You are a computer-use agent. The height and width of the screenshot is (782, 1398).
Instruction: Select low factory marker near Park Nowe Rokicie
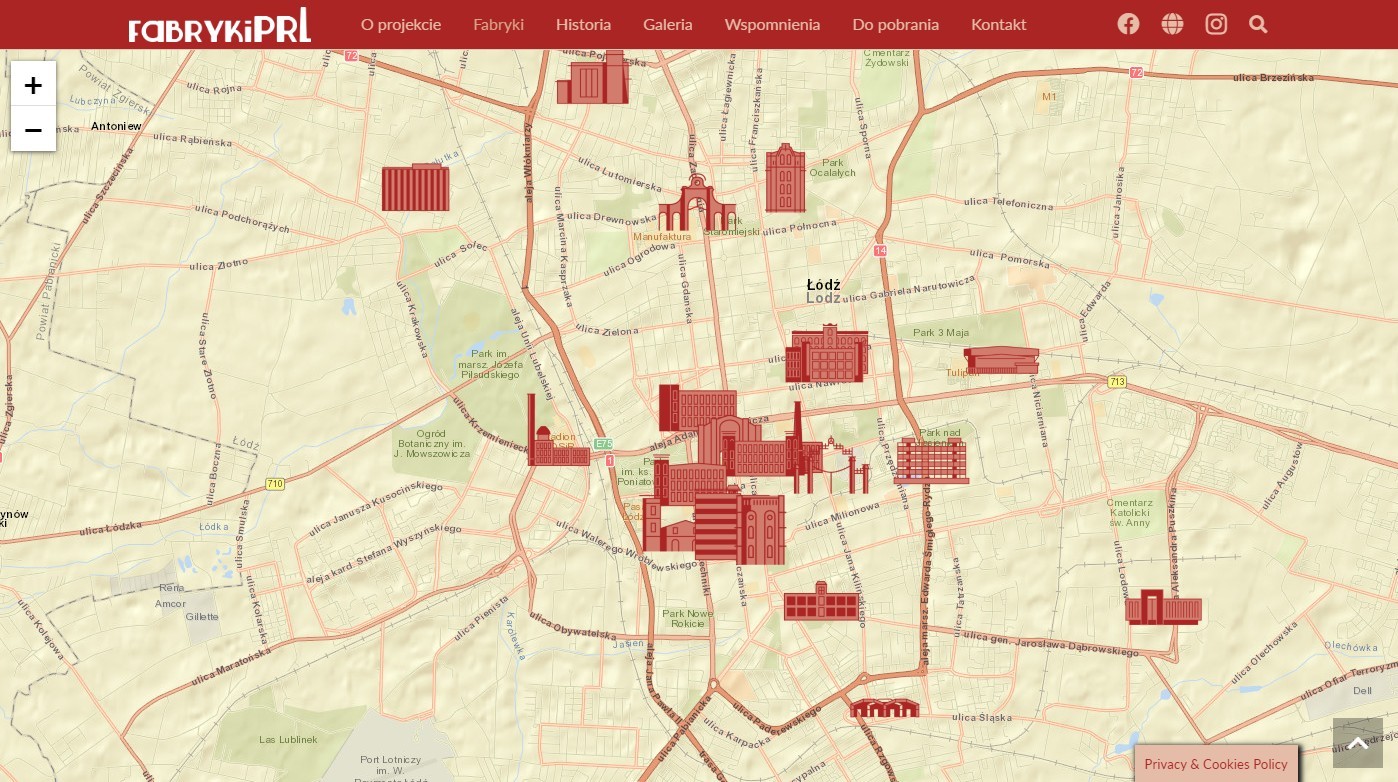coord(822,602)
